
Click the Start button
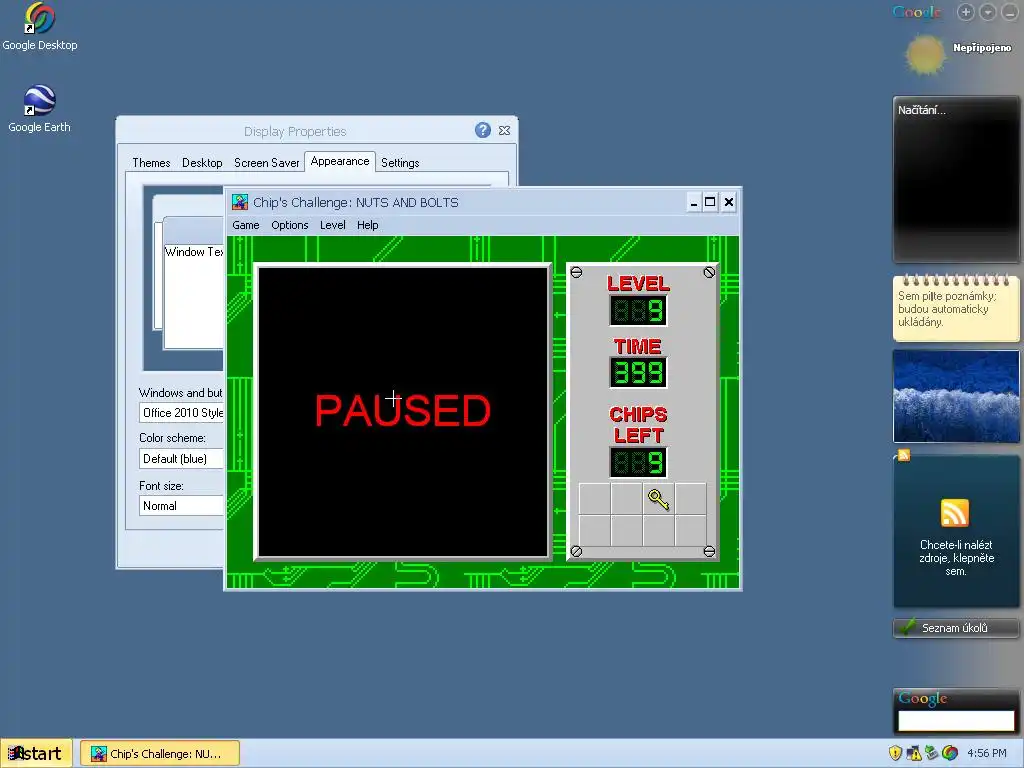tap(36, 754)
